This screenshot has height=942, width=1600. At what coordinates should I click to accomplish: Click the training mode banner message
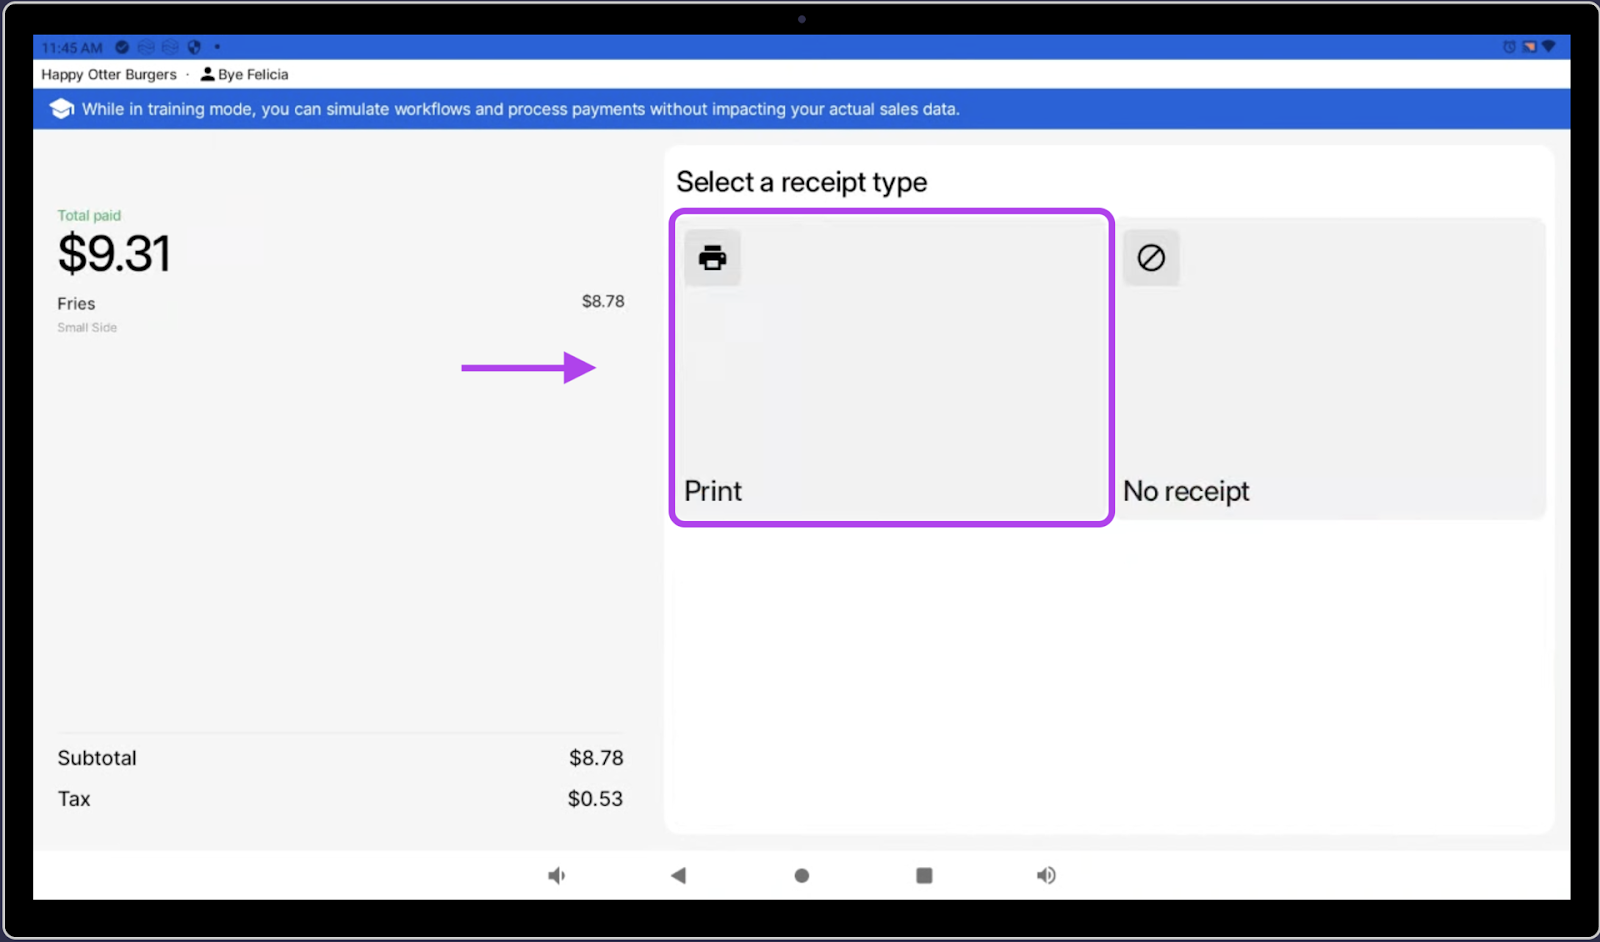(x=520, y=109)
